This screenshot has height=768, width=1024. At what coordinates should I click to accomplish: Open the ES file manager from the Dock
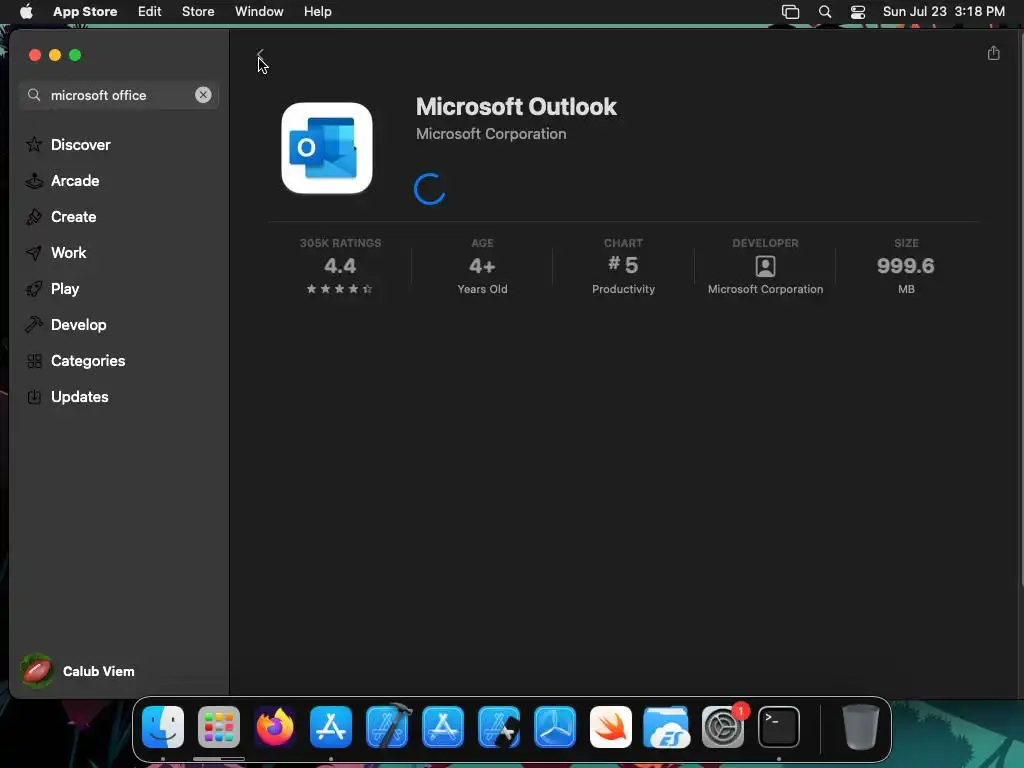(666, 727)
